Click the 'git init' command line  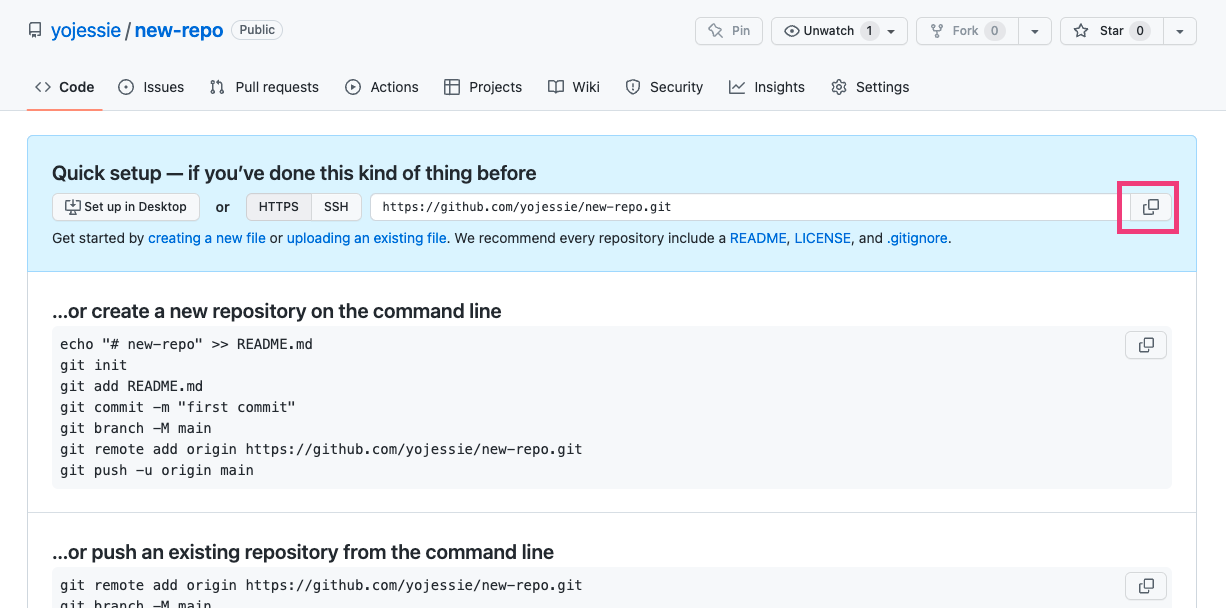click(93, 365)
